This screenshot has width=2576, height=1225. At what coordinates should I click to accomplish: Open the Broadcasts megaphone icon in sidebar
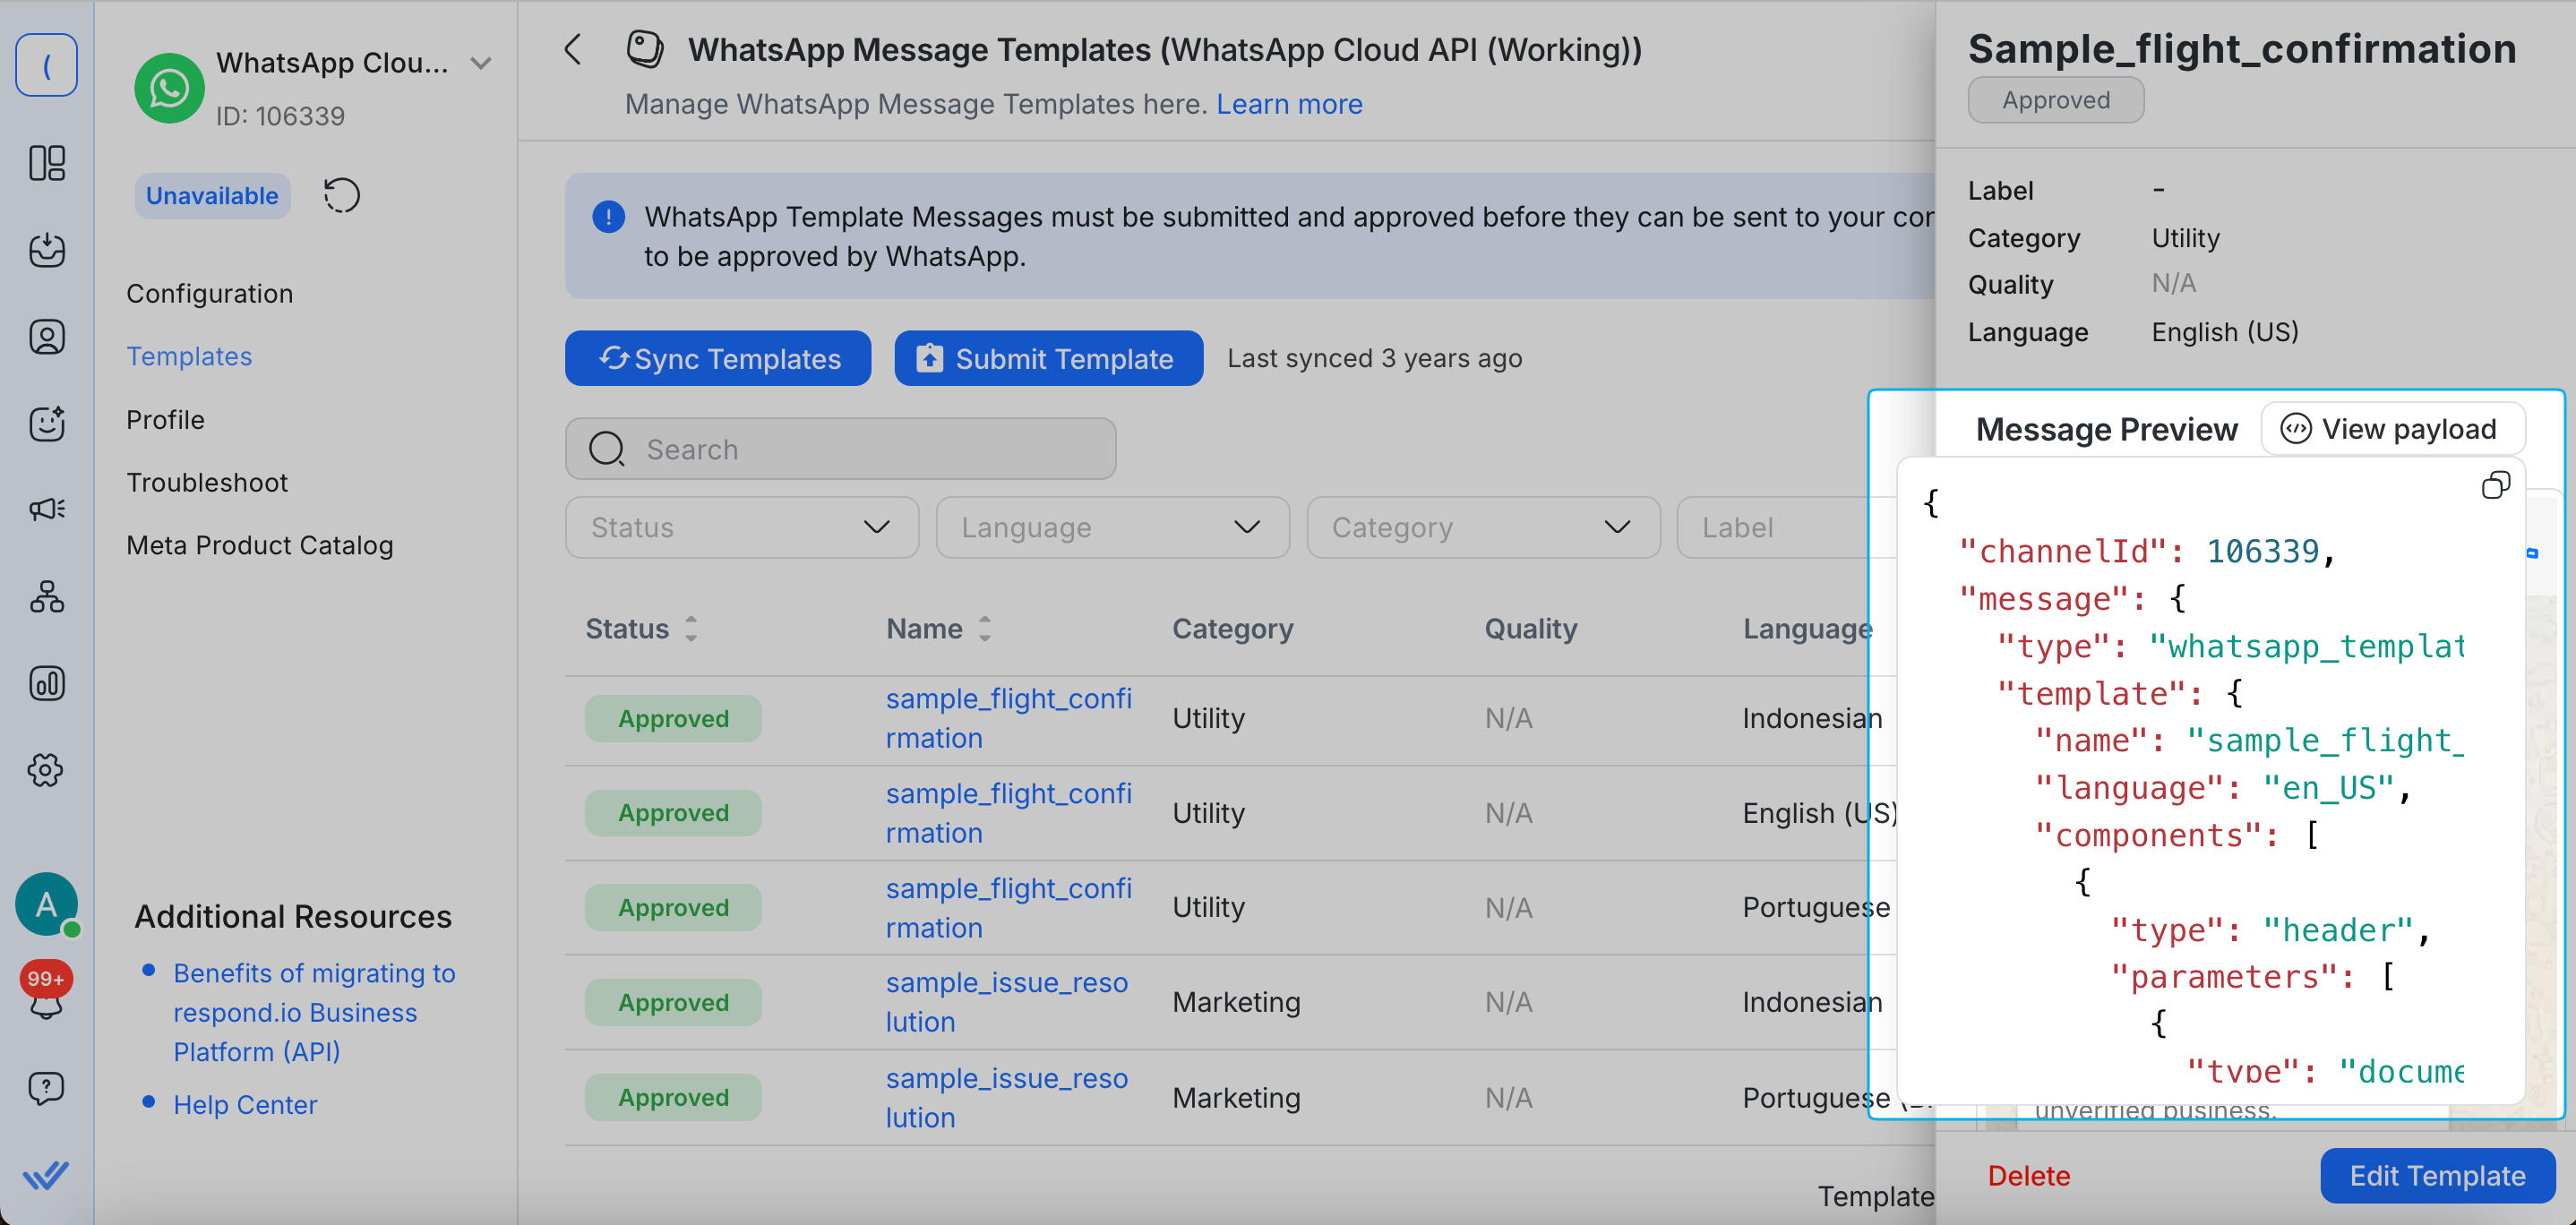point(46,509)
